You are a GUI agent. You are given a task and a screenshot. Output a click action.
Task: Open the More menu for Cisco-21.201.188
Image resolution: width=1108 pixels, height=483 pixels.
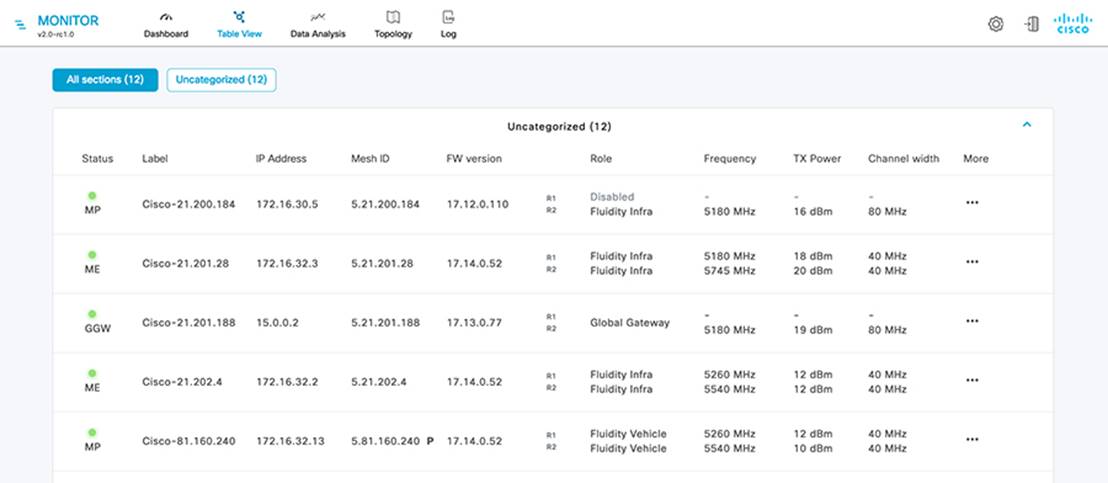(972, 321)
